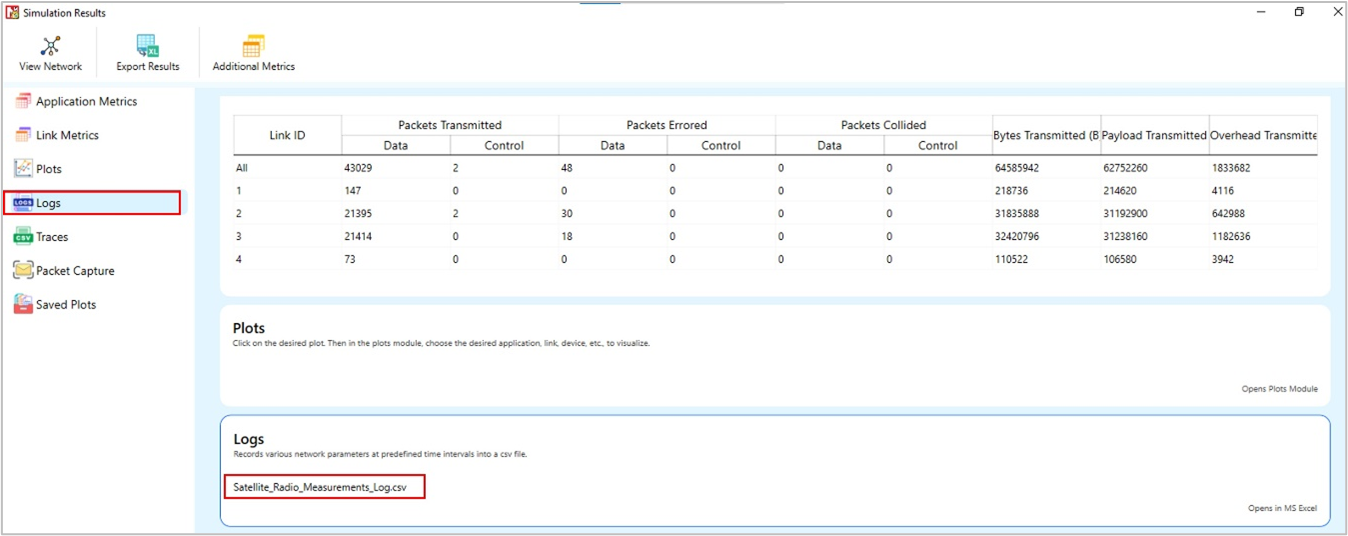
Task: Select the All row in link table
Action: coord(242,168)
